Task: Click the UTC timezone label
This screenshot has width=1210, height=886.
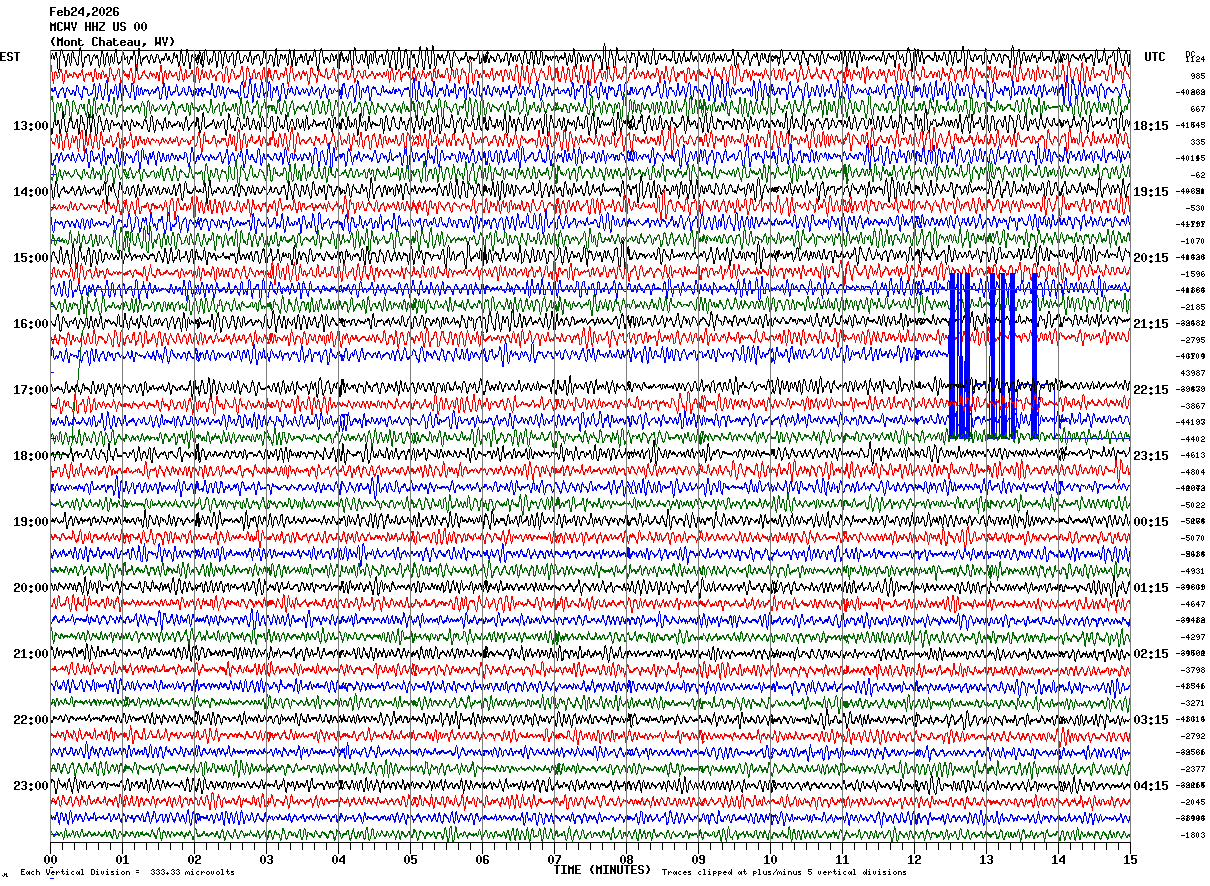Action: pyautogui.click(x=1155, y=57)
